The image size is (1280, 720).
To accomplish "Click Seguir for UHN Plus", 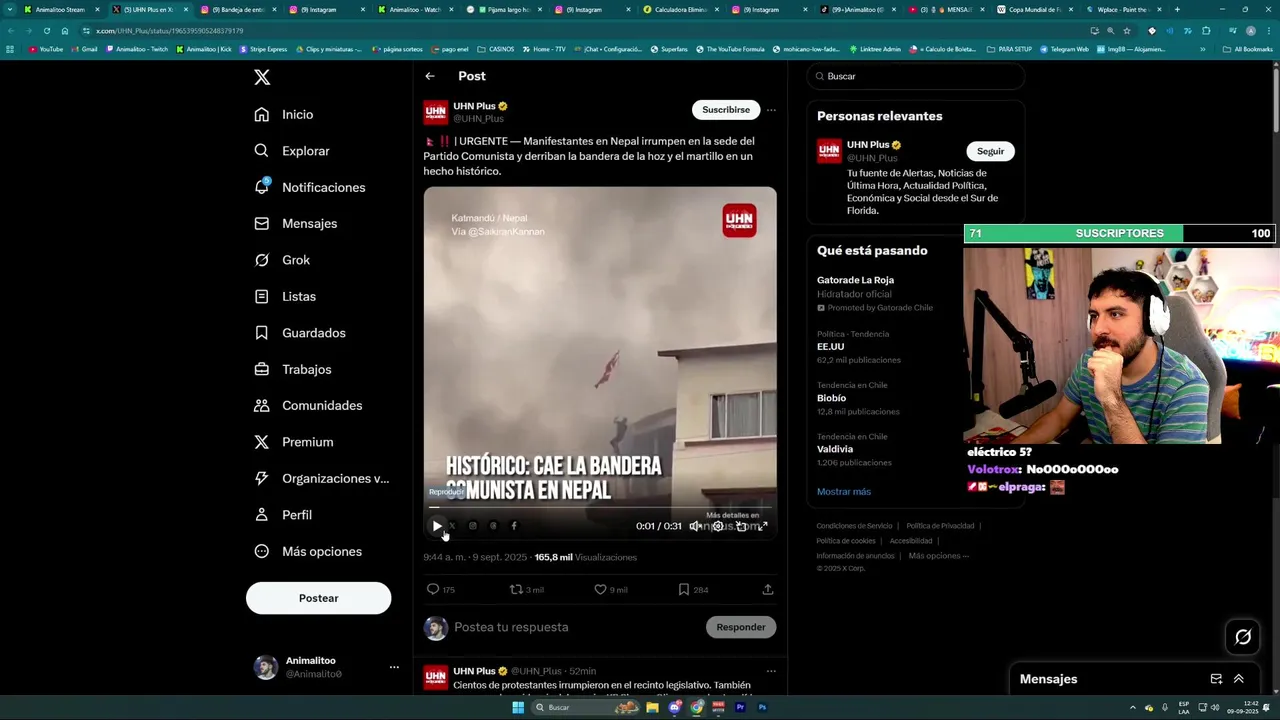I will [990, 151].
